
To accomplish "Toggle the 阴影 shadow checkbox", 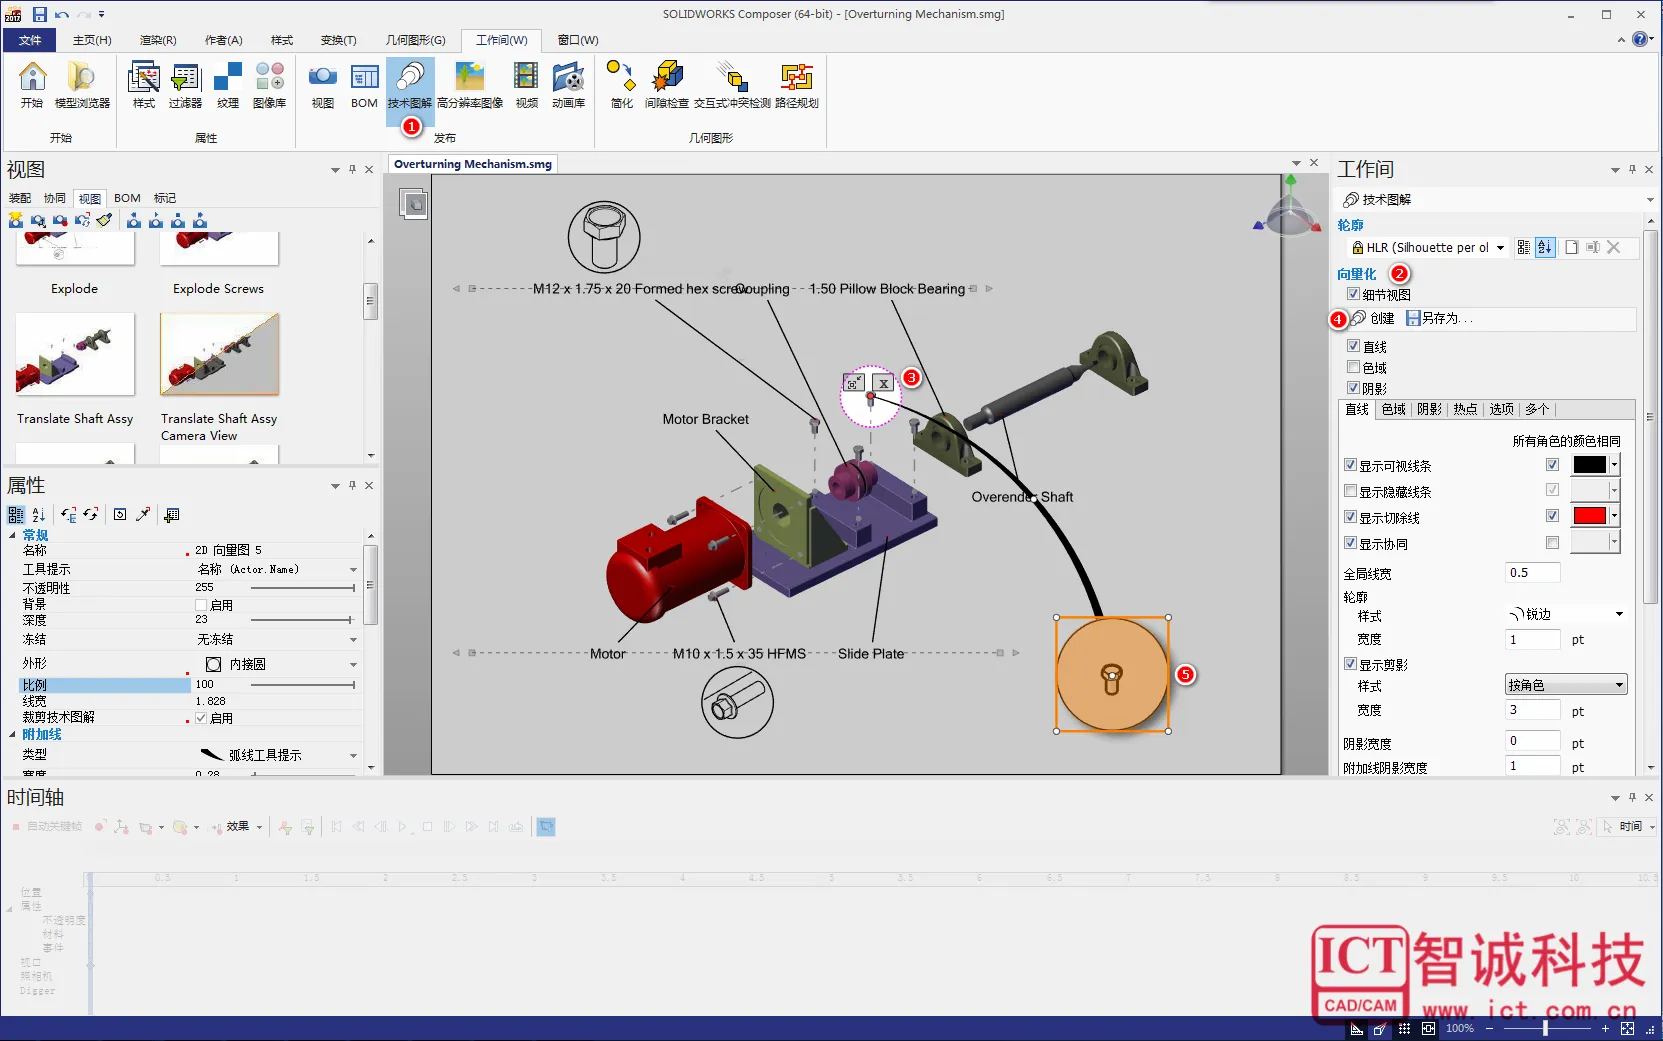I will (x=1353, y=388).
